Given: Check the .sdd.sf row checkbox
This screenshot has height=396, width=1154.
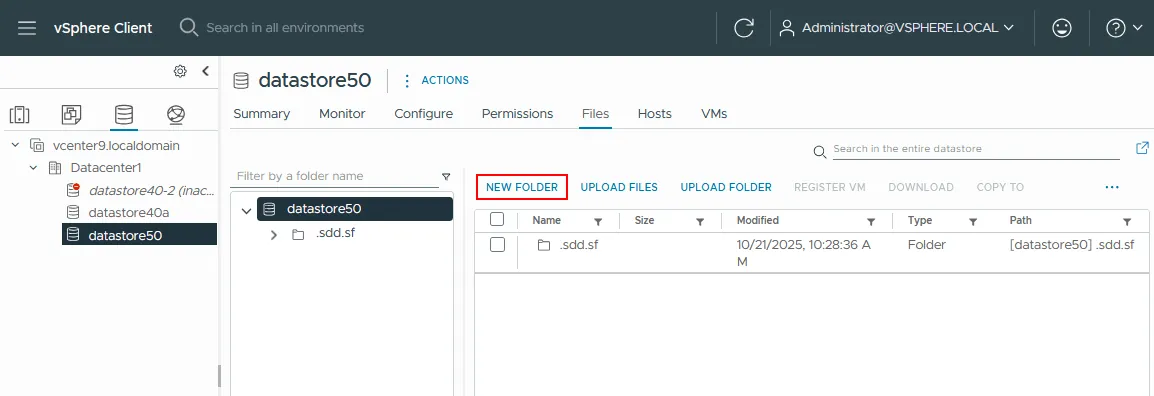Looking at the screenshot, I should click(x=497, y=245).
